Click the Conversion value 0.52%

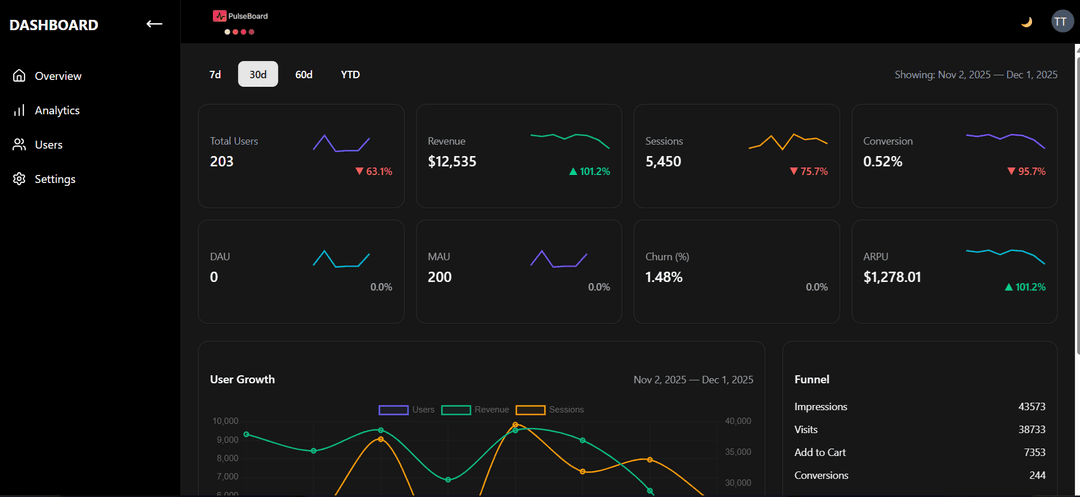click(x=882, y=162)
